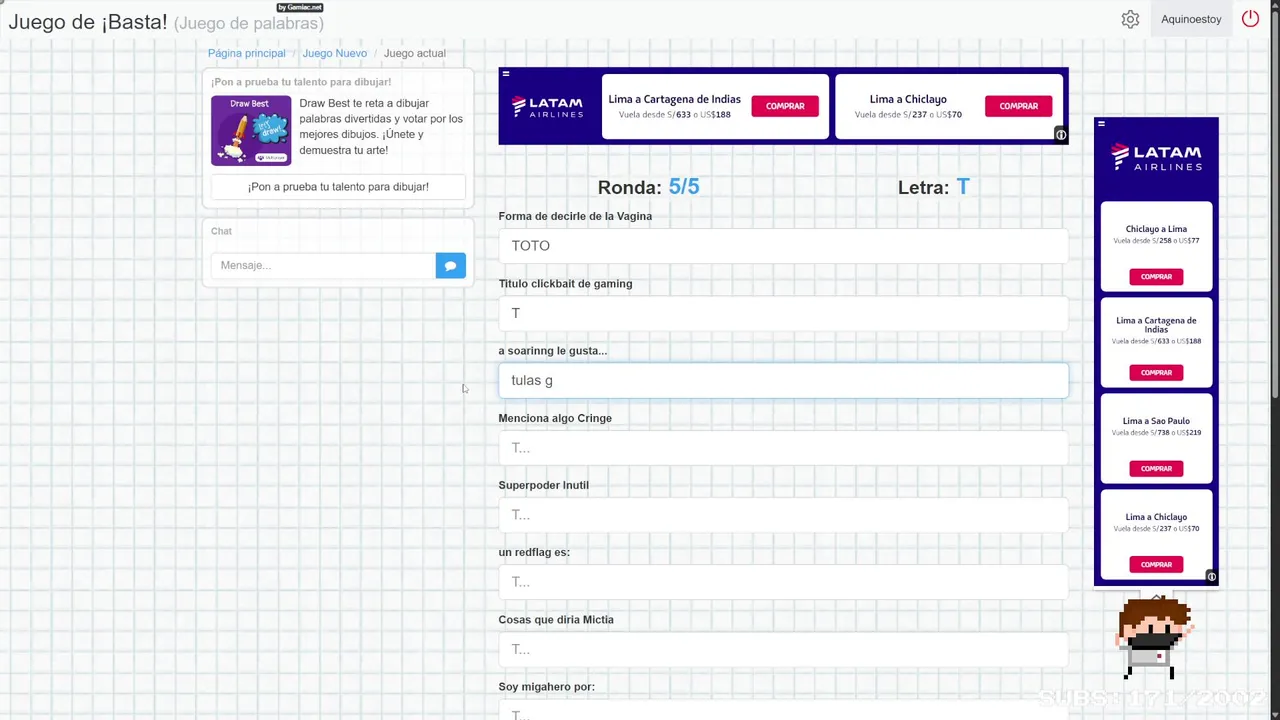Focus the 'Superpoder Inutil' input

click(x=783, y=515)
